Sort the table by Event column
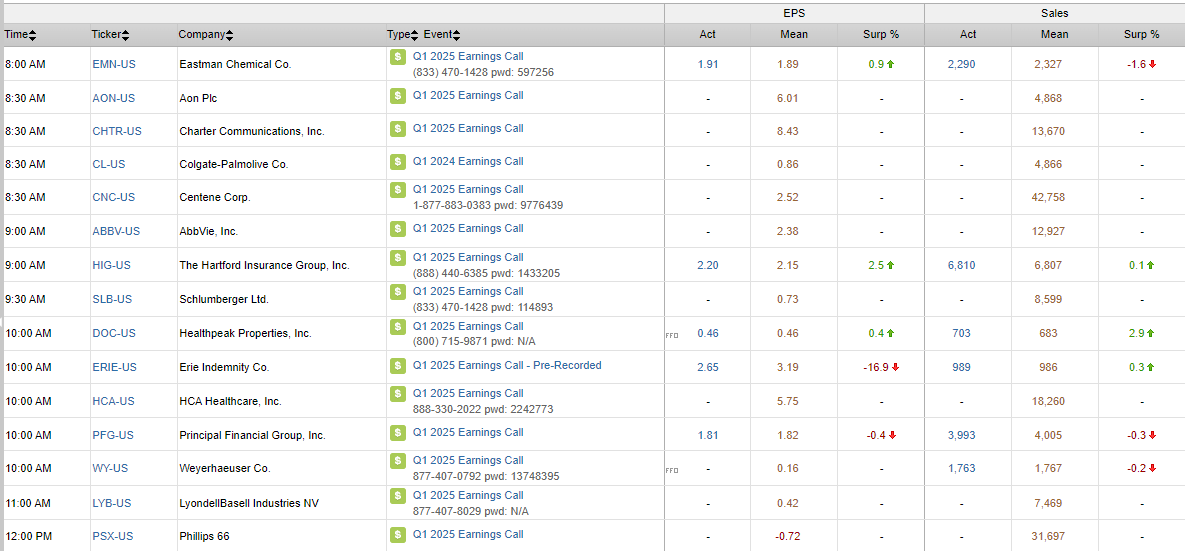Viewport: 1185px width, 551px height. [x=442, y=35]
